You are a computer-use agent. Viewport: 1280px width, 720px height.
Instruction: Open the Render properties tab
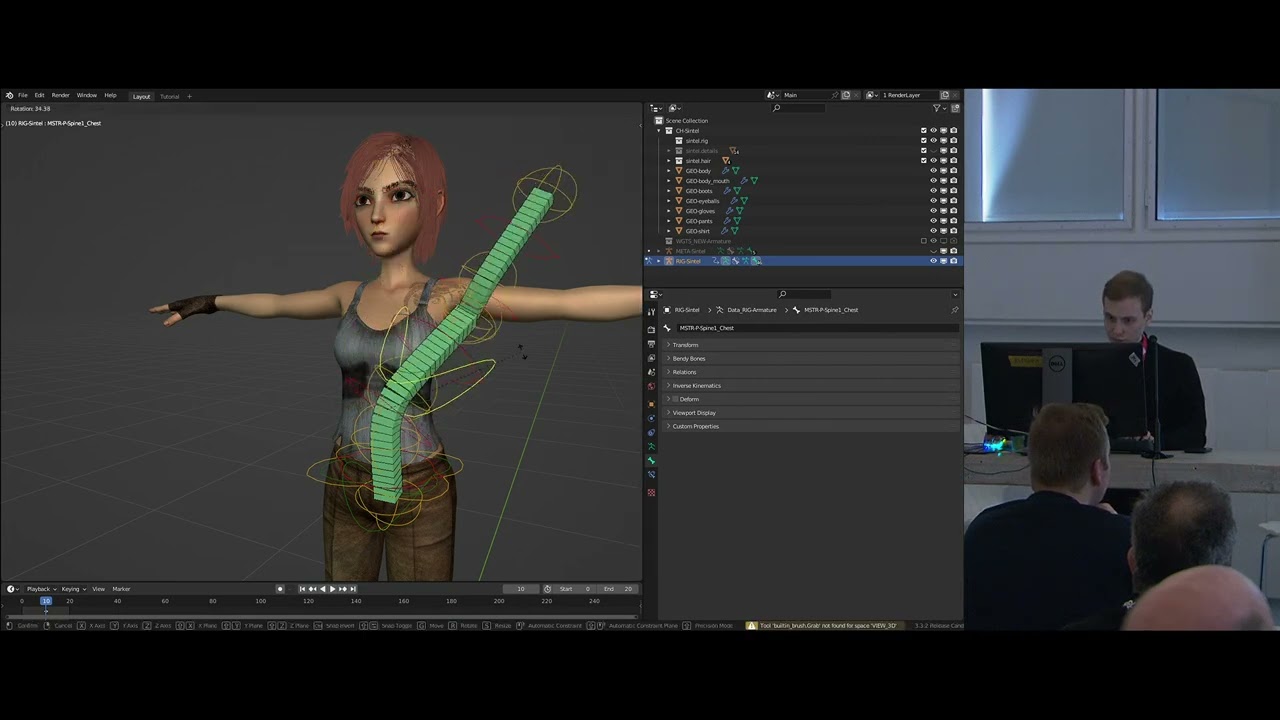pyautogui.click(x=651, y=329)
